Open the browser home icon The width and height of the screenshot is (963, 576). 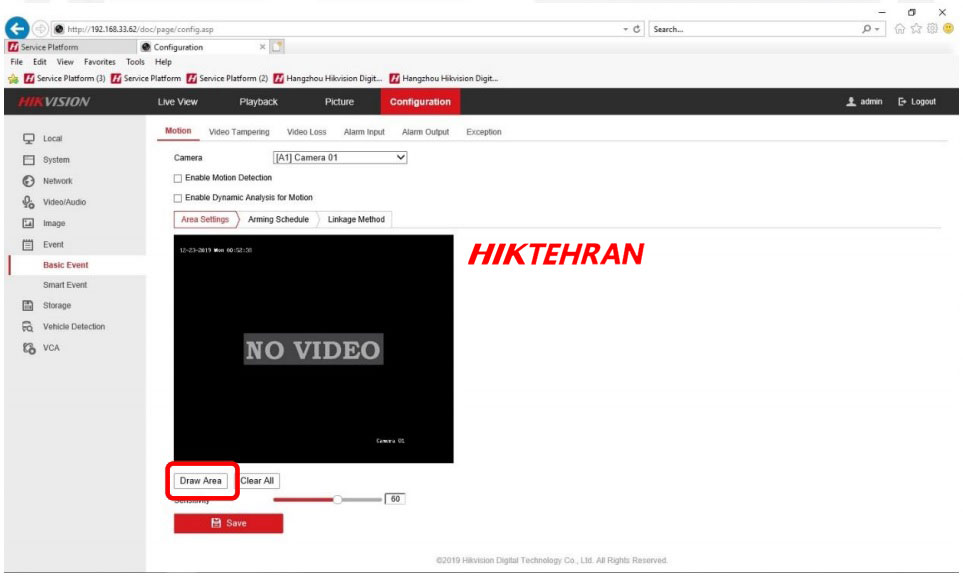coord(900,29)
